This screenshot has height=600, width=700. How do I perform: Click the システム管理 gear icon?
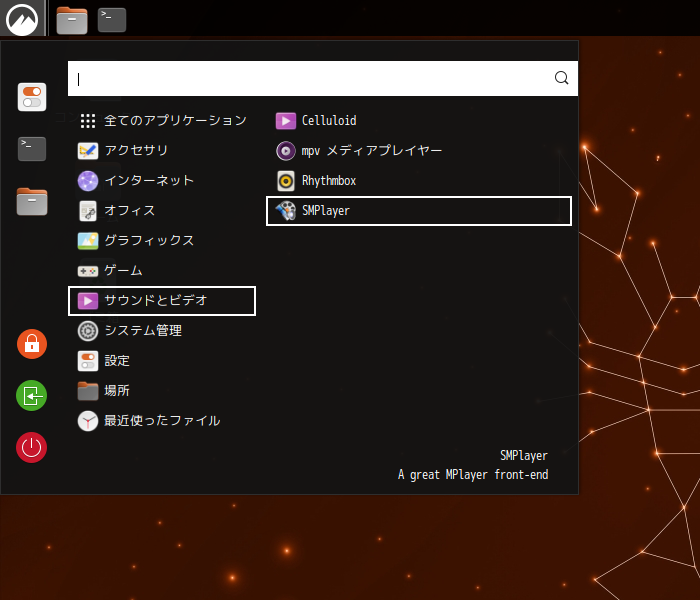click(88, 331)
